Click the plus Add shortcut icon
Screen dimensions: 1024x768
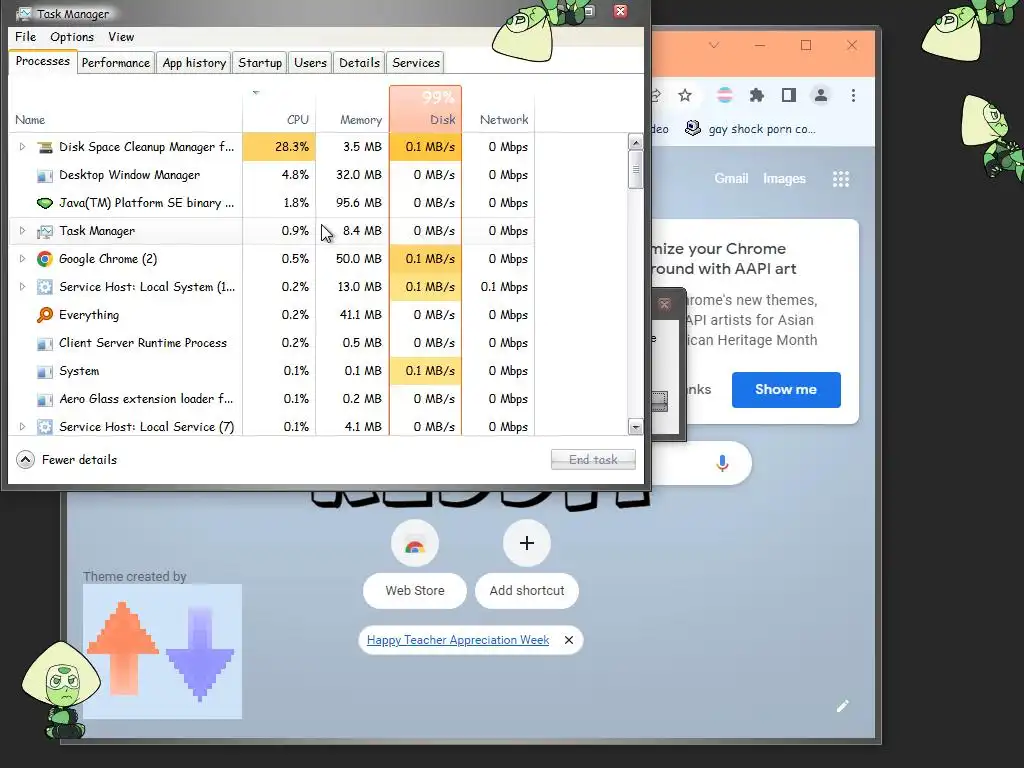click(x=527, y=543)
